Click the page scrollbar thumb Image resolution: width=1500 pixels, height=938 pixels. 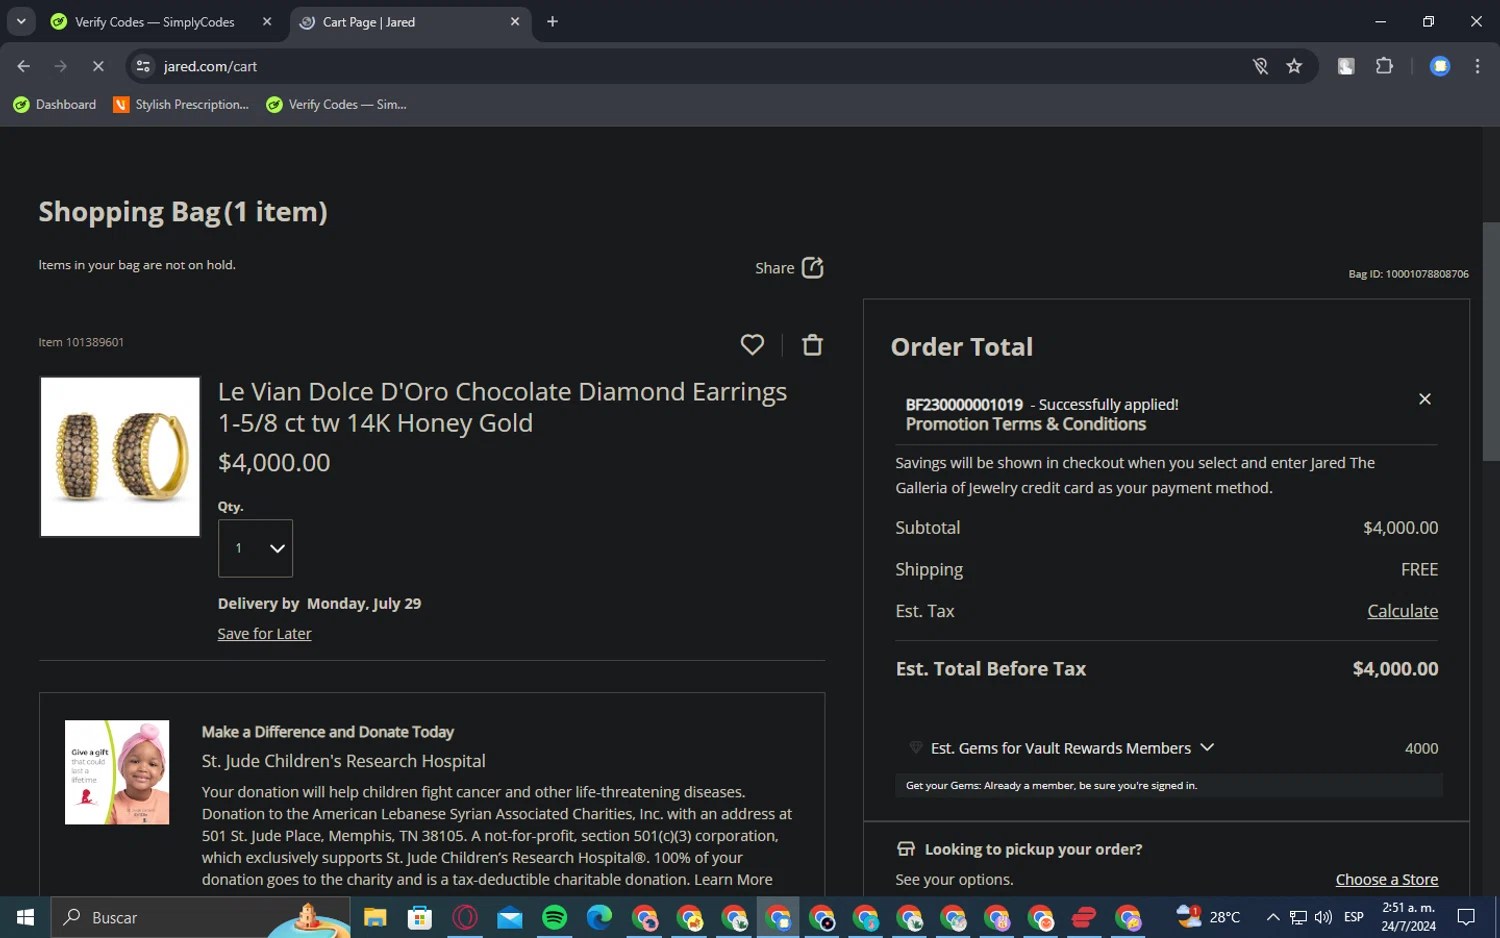[x=1491, y=342]
